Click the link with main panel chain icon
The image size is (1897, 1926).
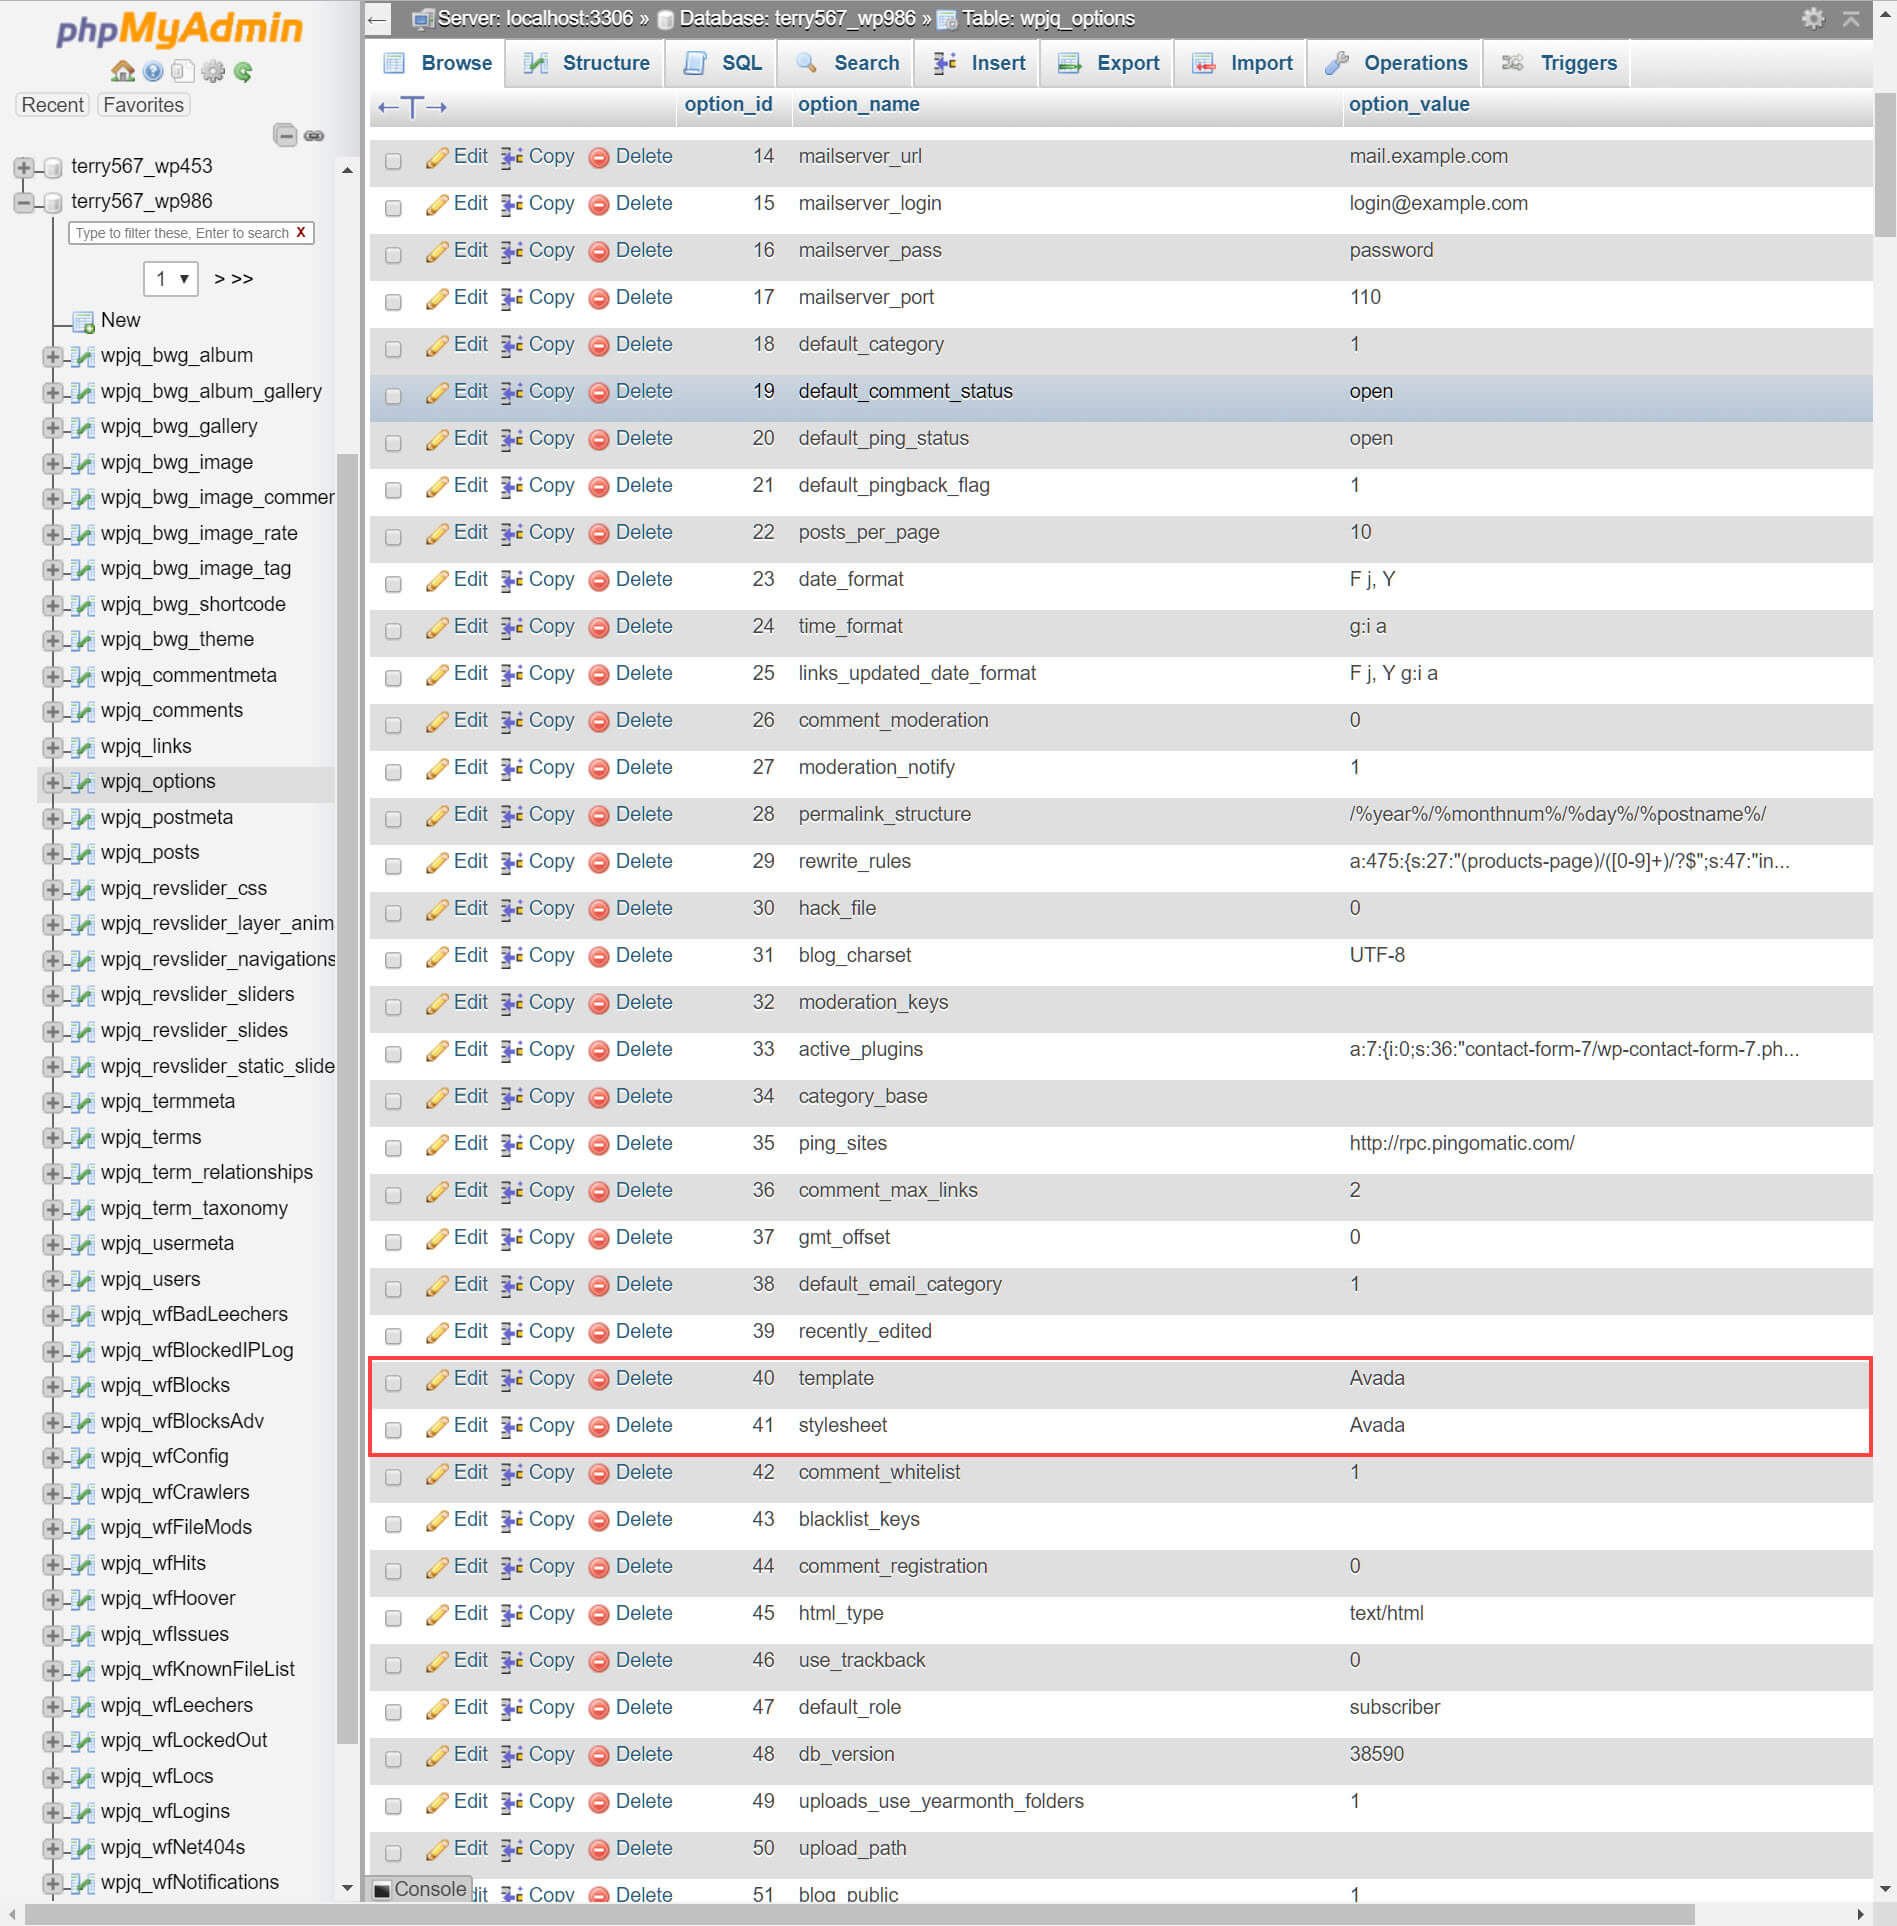click(x=314, y=135)
